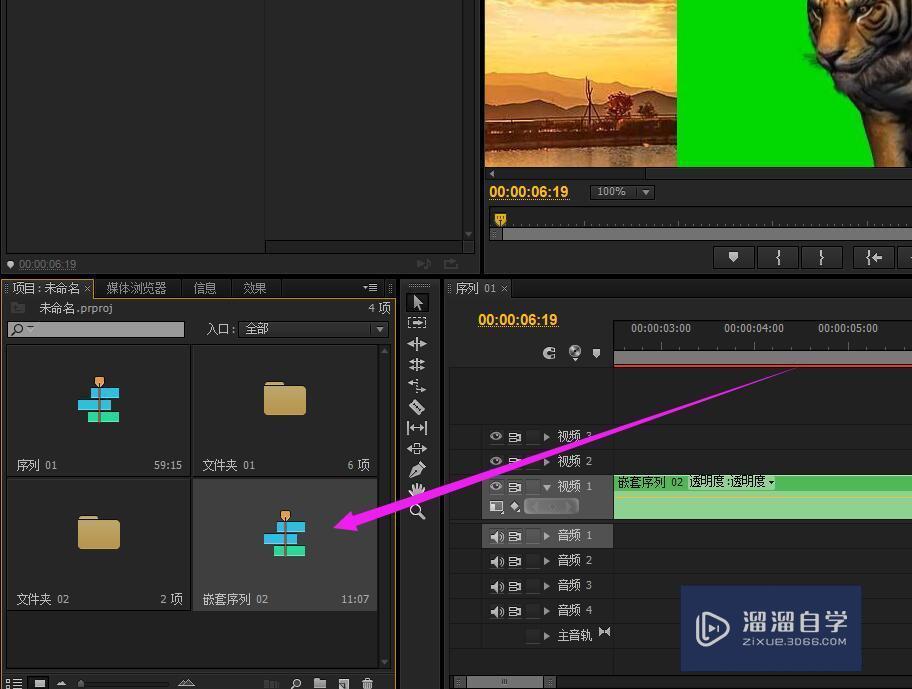Toggle sync lock on 视频 2 track
The image size is (912, 689).
[516, 461]
